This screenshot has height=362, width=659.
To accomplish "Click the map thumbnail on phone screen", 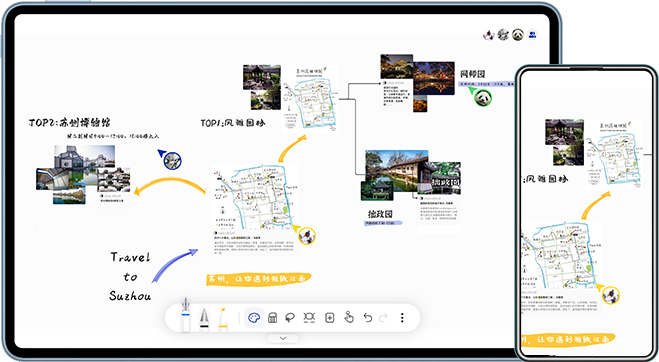I will (615, 153).
